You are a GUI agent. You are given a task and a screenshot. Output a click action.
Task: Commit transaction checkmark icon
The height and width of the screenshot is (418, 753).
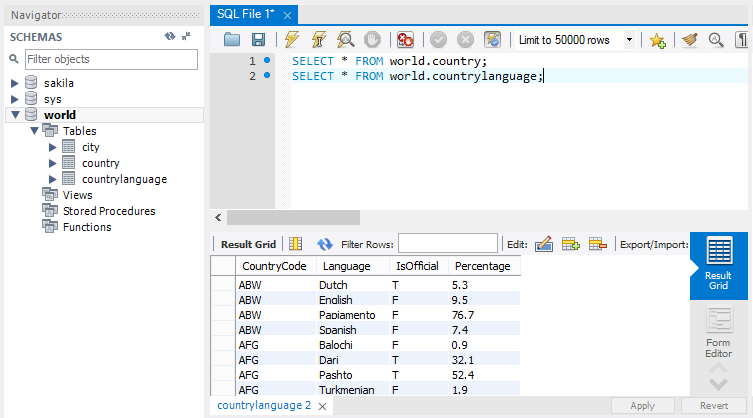click(438, 39)
